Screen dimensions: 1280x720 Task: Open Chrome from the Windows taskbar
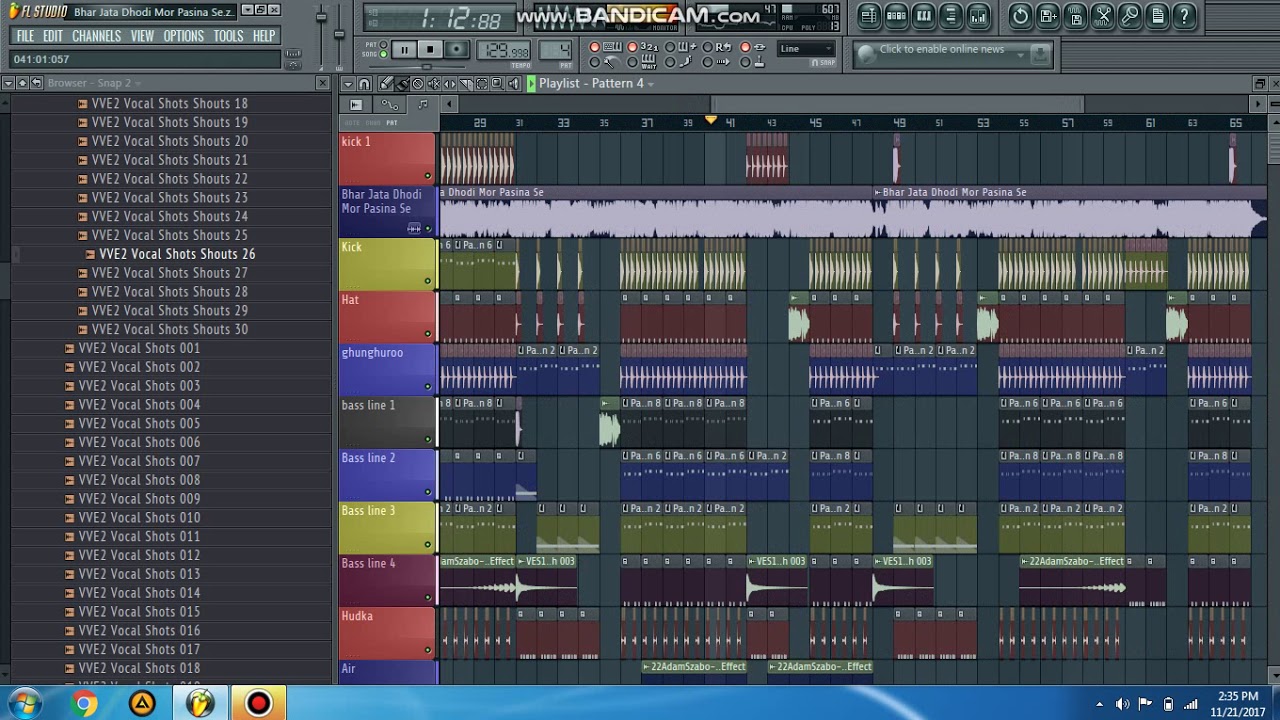(x=84, y=704)
